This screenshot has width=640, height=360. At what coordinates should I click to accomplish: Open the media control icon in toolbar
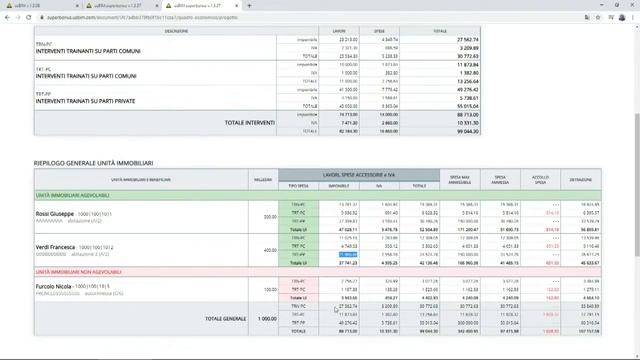coord(611,18)
